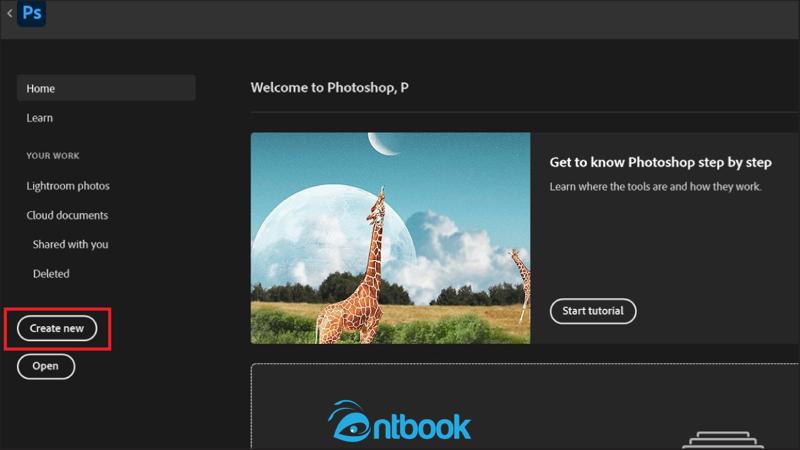Click the stacked layers drop icon
Screen dimensions: 800x450
pyautogui.click(x=723, y=440)
